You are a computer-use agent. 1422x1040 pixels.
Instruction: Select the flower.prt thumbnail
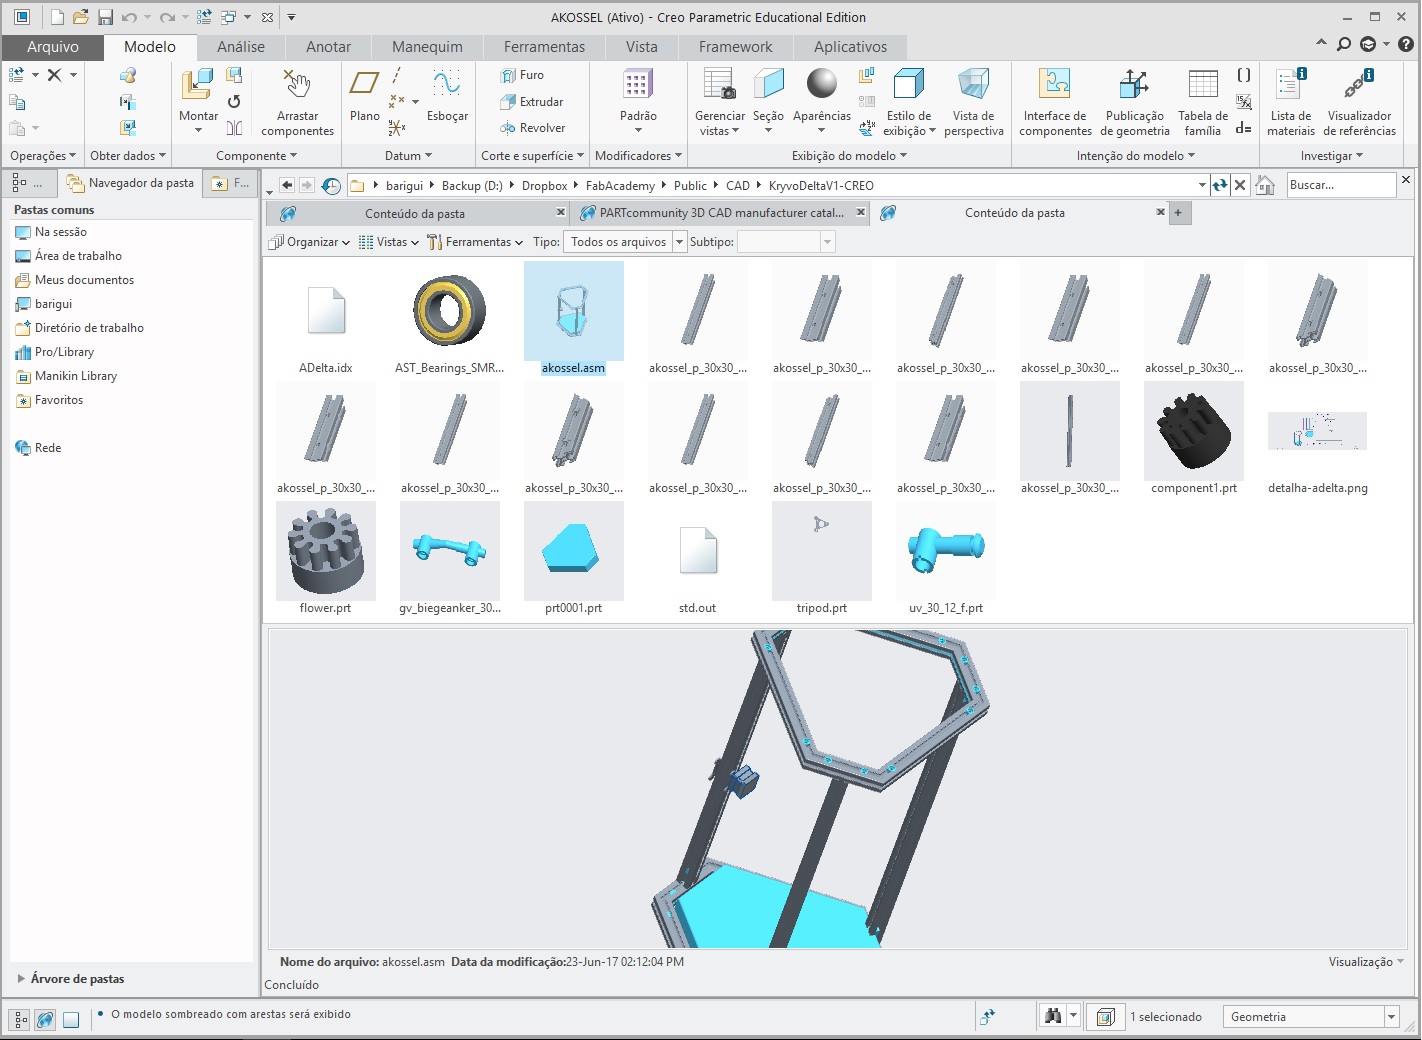pos(326,550)
